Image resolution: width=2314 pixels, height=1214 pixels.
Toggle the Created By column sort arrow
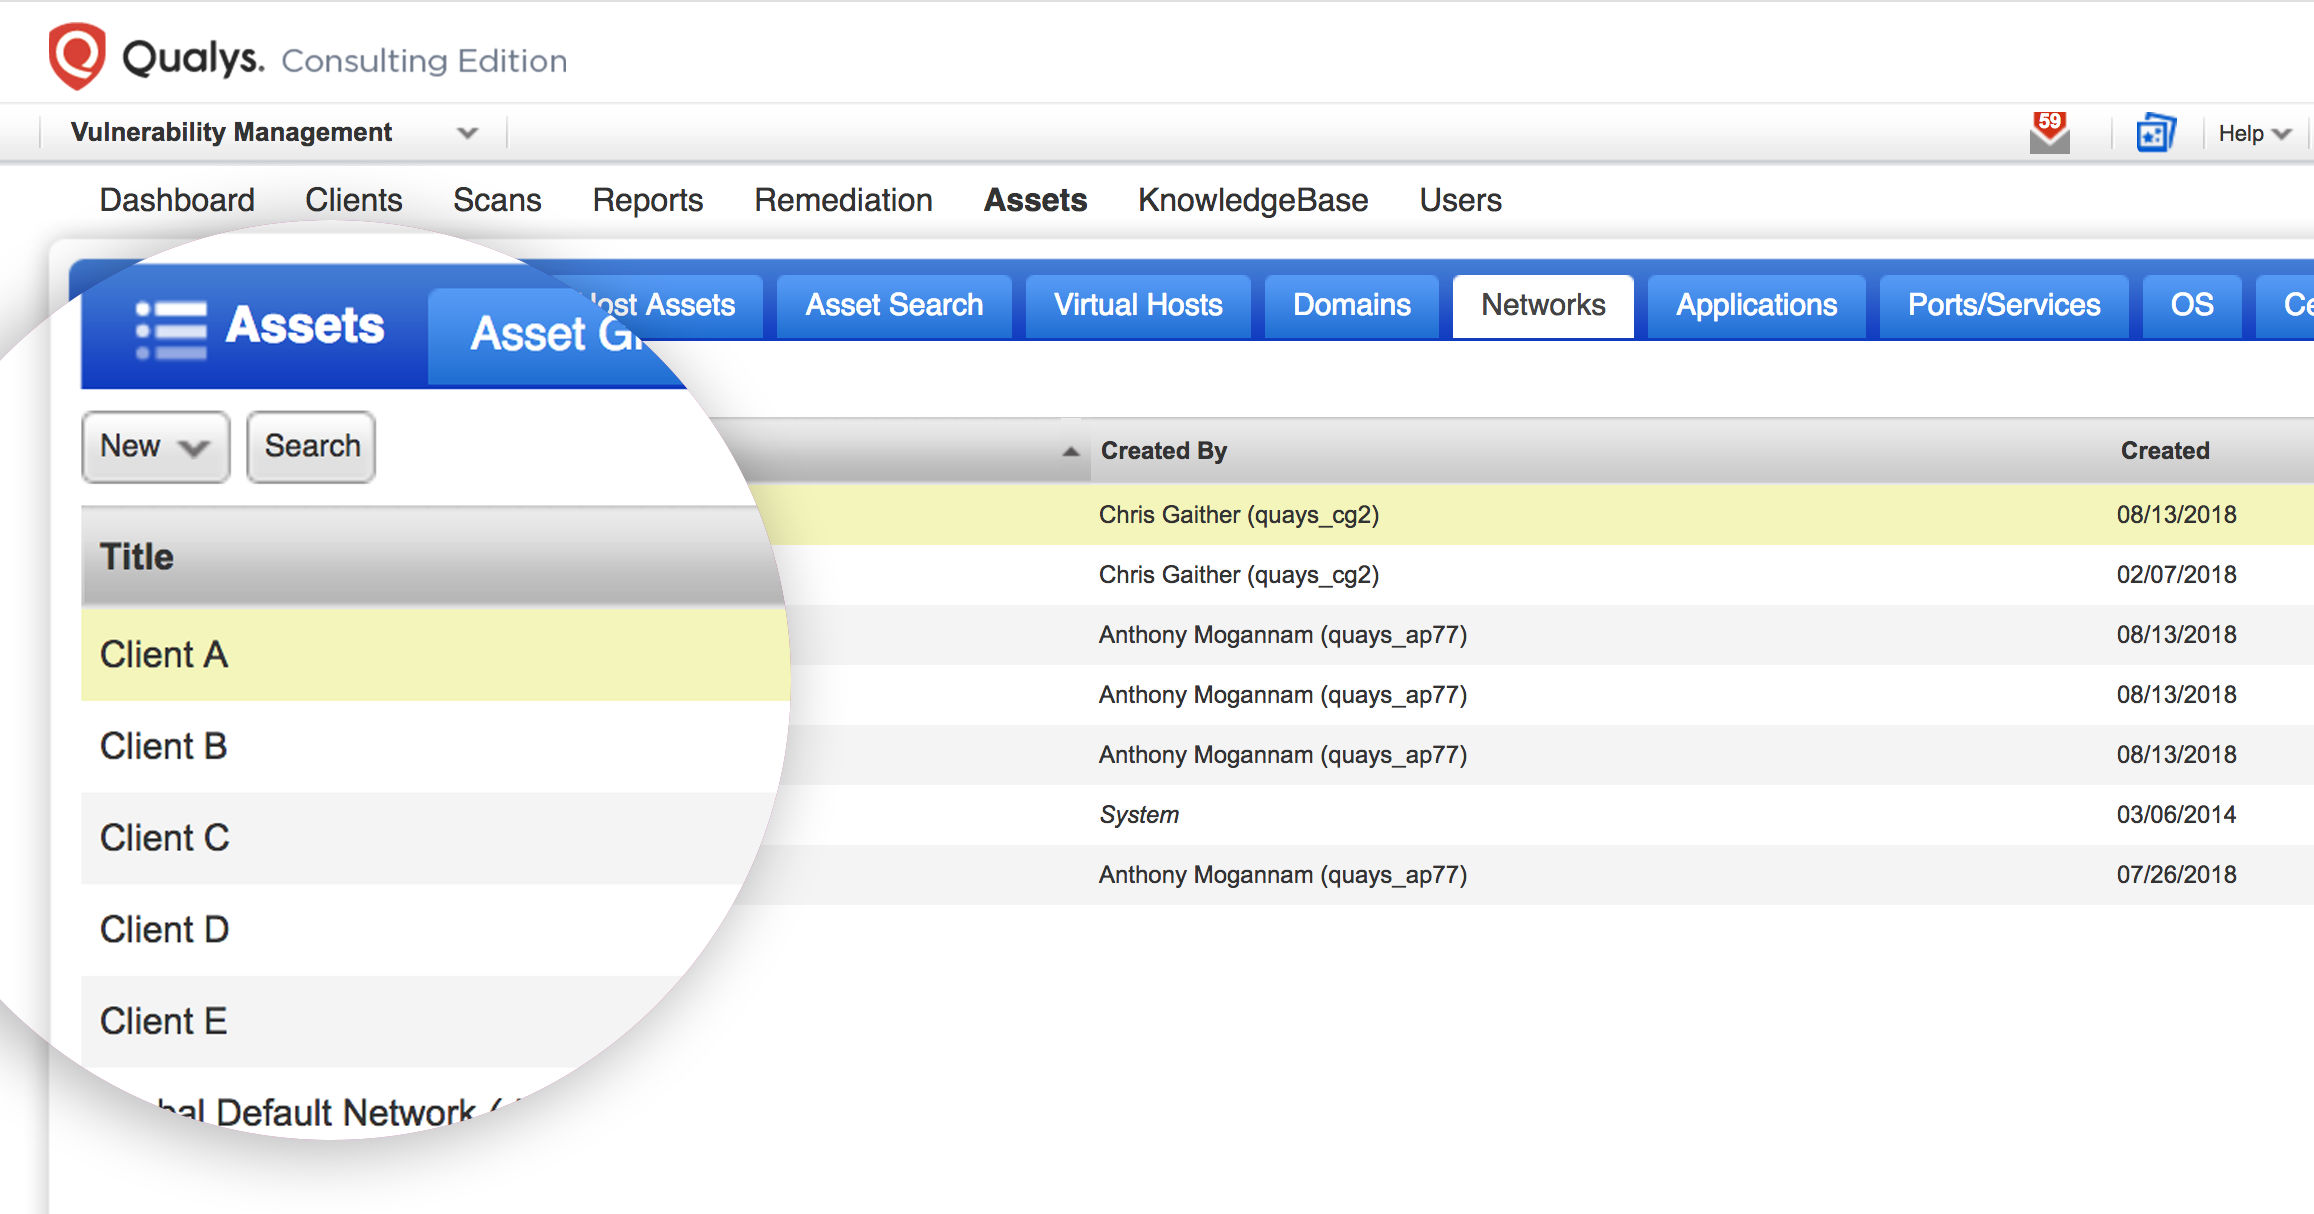tap(1069, 451)
